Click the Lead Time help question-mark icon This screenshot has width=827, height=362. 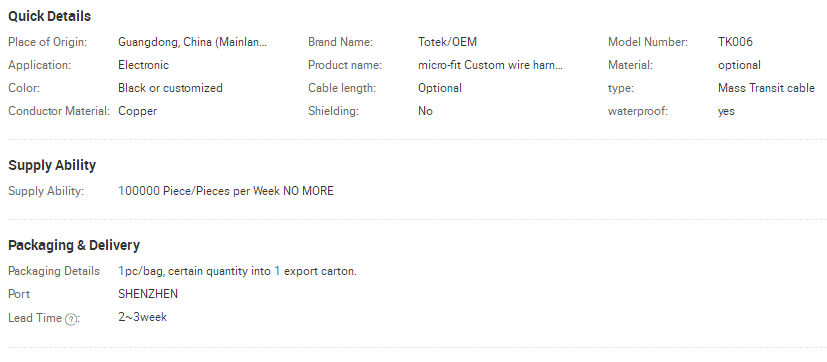coord(71,319)
